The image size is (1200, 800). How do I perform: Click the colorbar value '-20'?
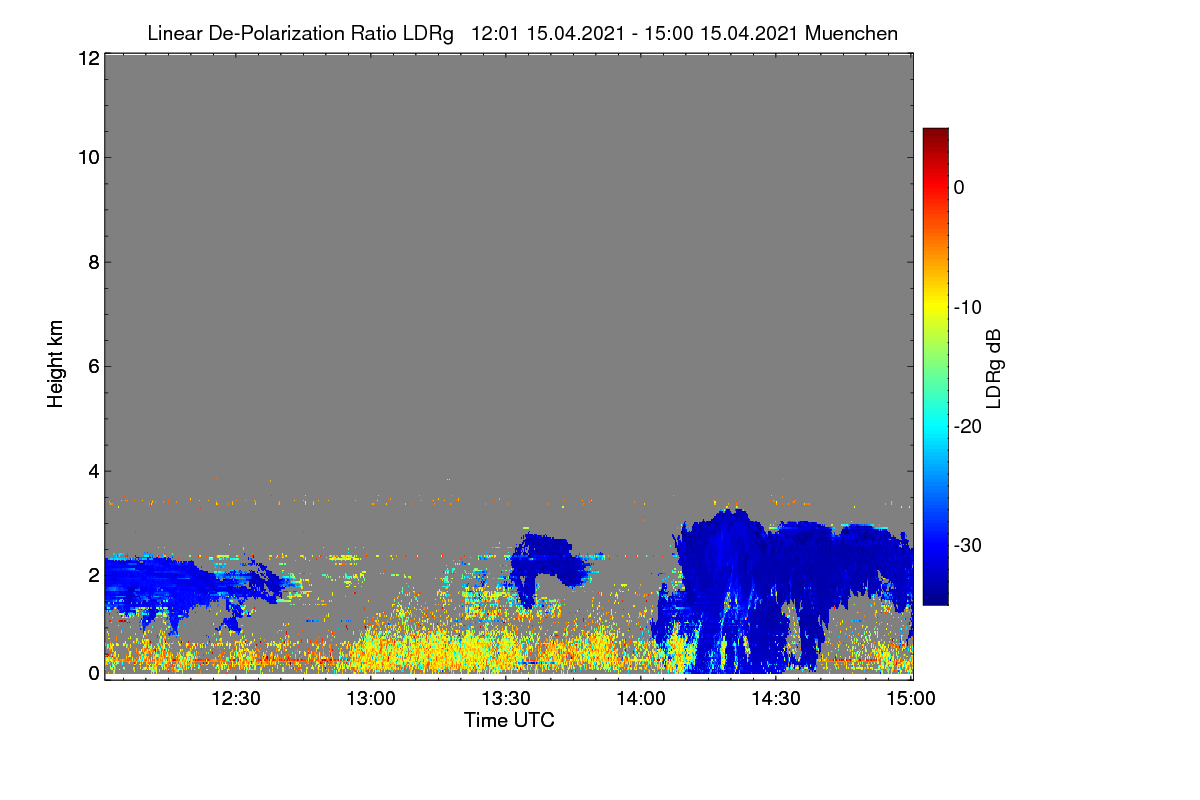coord(969,426)
